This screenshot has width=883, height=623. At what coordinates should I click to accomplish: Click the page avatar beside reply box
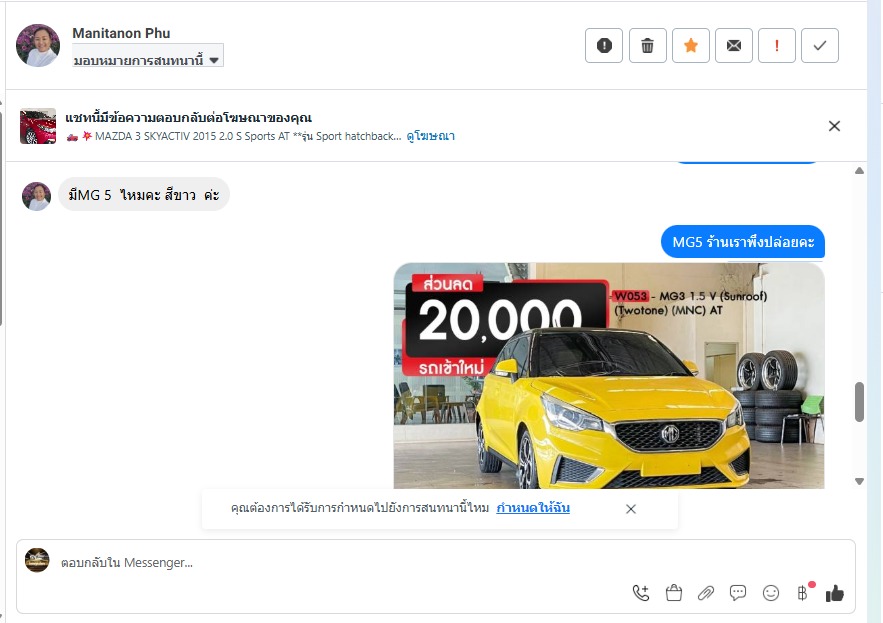[x=37, y=560]
